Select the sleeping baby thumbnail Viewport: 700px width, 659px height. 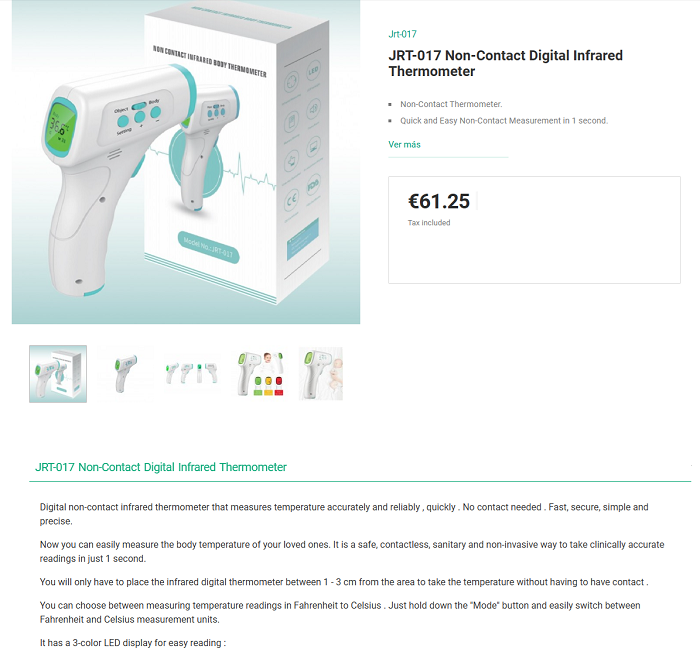[x=321, y=374]
